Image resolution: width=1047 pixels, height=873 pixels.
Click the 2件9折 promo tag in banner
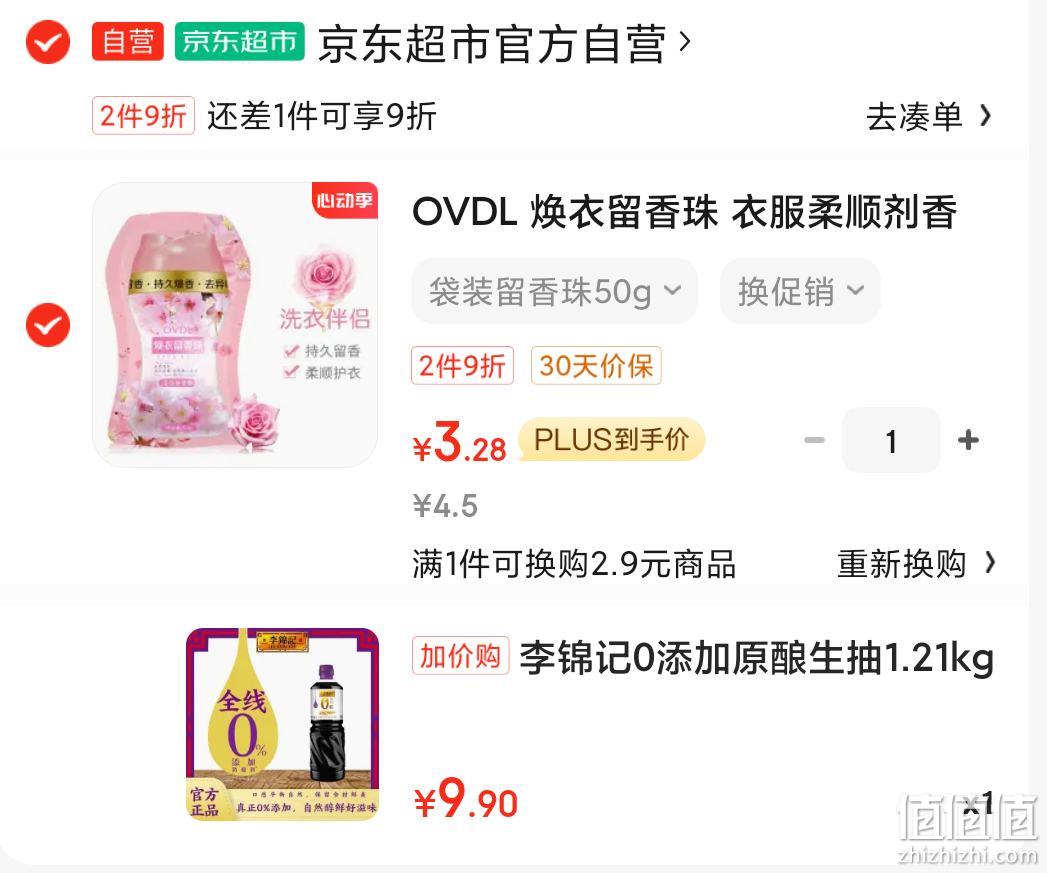143,116
